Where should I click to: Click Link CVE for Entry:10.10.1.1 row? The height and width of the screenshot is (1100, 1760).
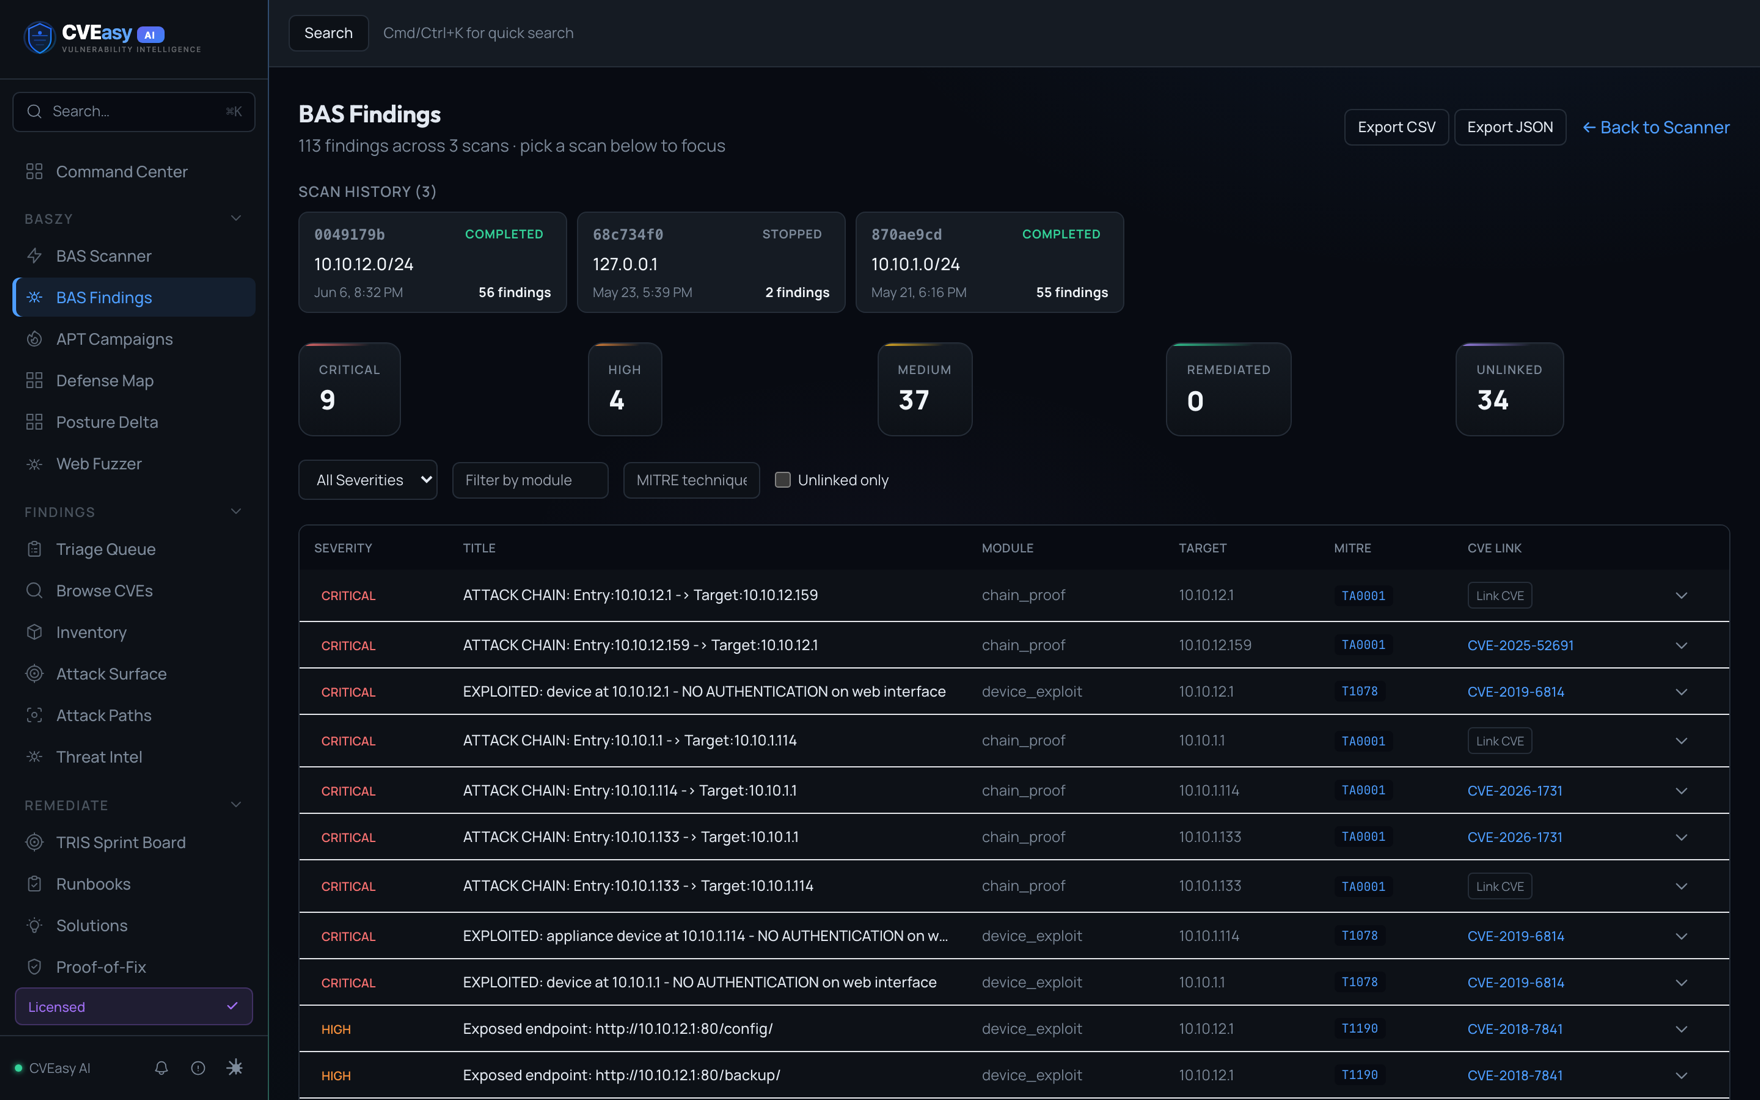tap(1500, 741)
